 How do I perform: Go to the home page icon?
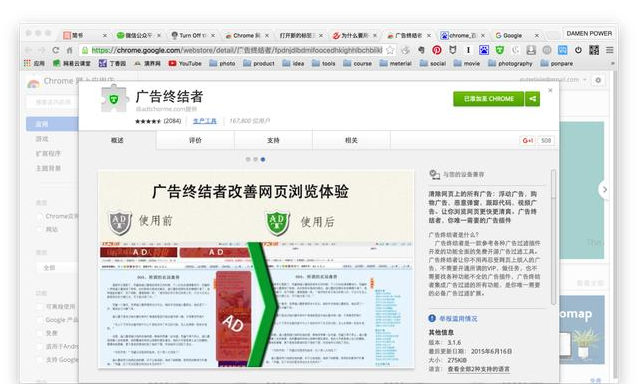click(69, 50)
